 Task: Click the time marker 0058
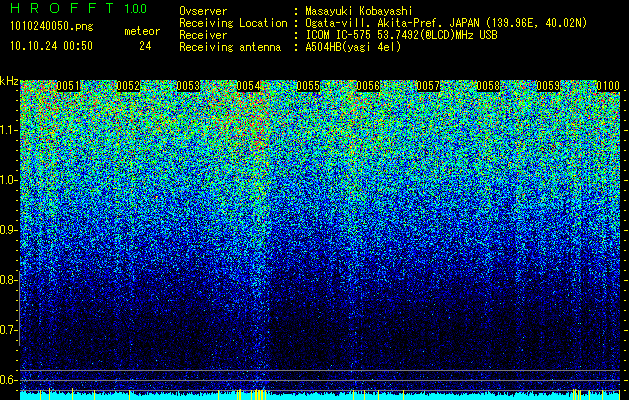(488, 86)
